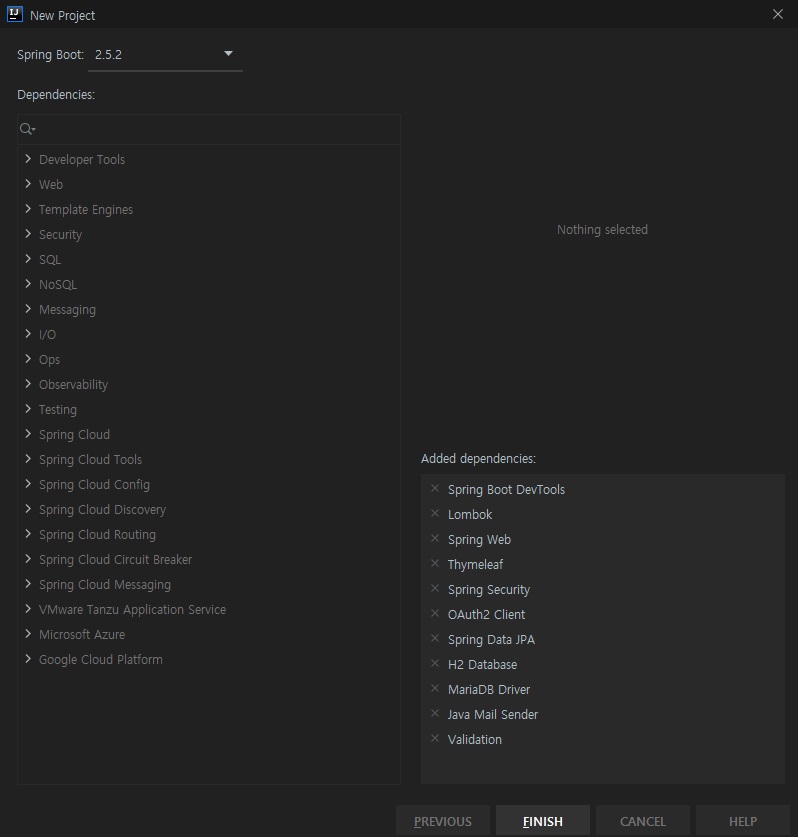Screen dimensions: 798x837
Task: Select 'Lombok' in added dependencies
Action: coord(470,515)
